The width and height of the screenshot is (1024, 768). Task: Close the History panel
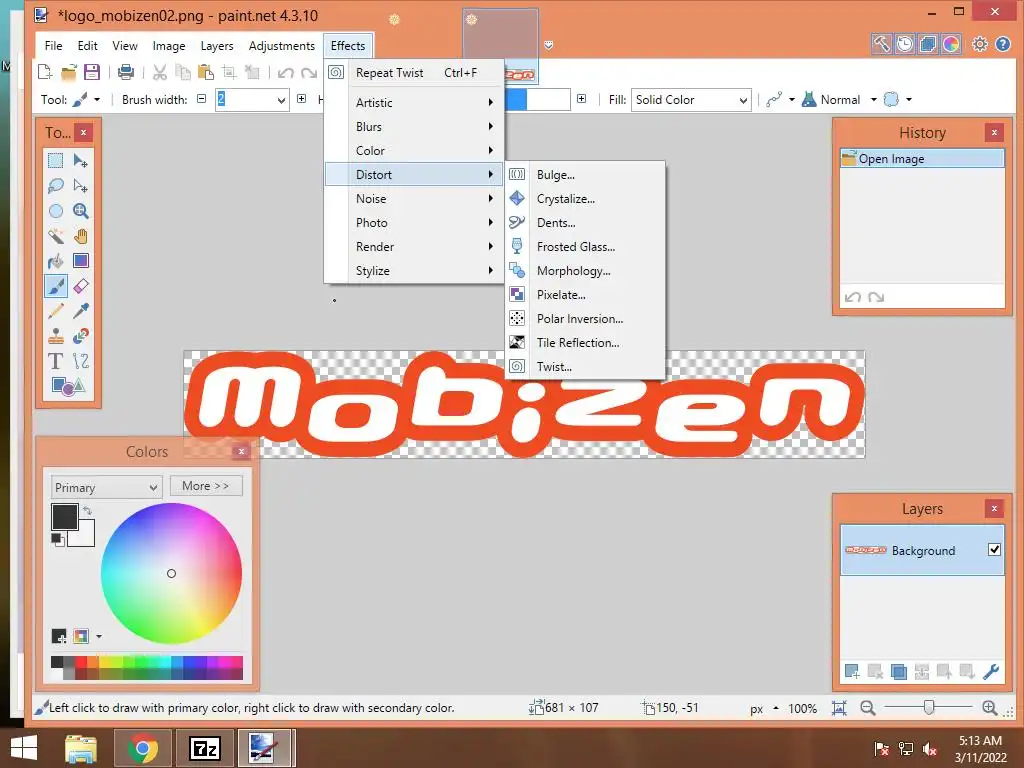pyautogui.click(x=994, y=133)
